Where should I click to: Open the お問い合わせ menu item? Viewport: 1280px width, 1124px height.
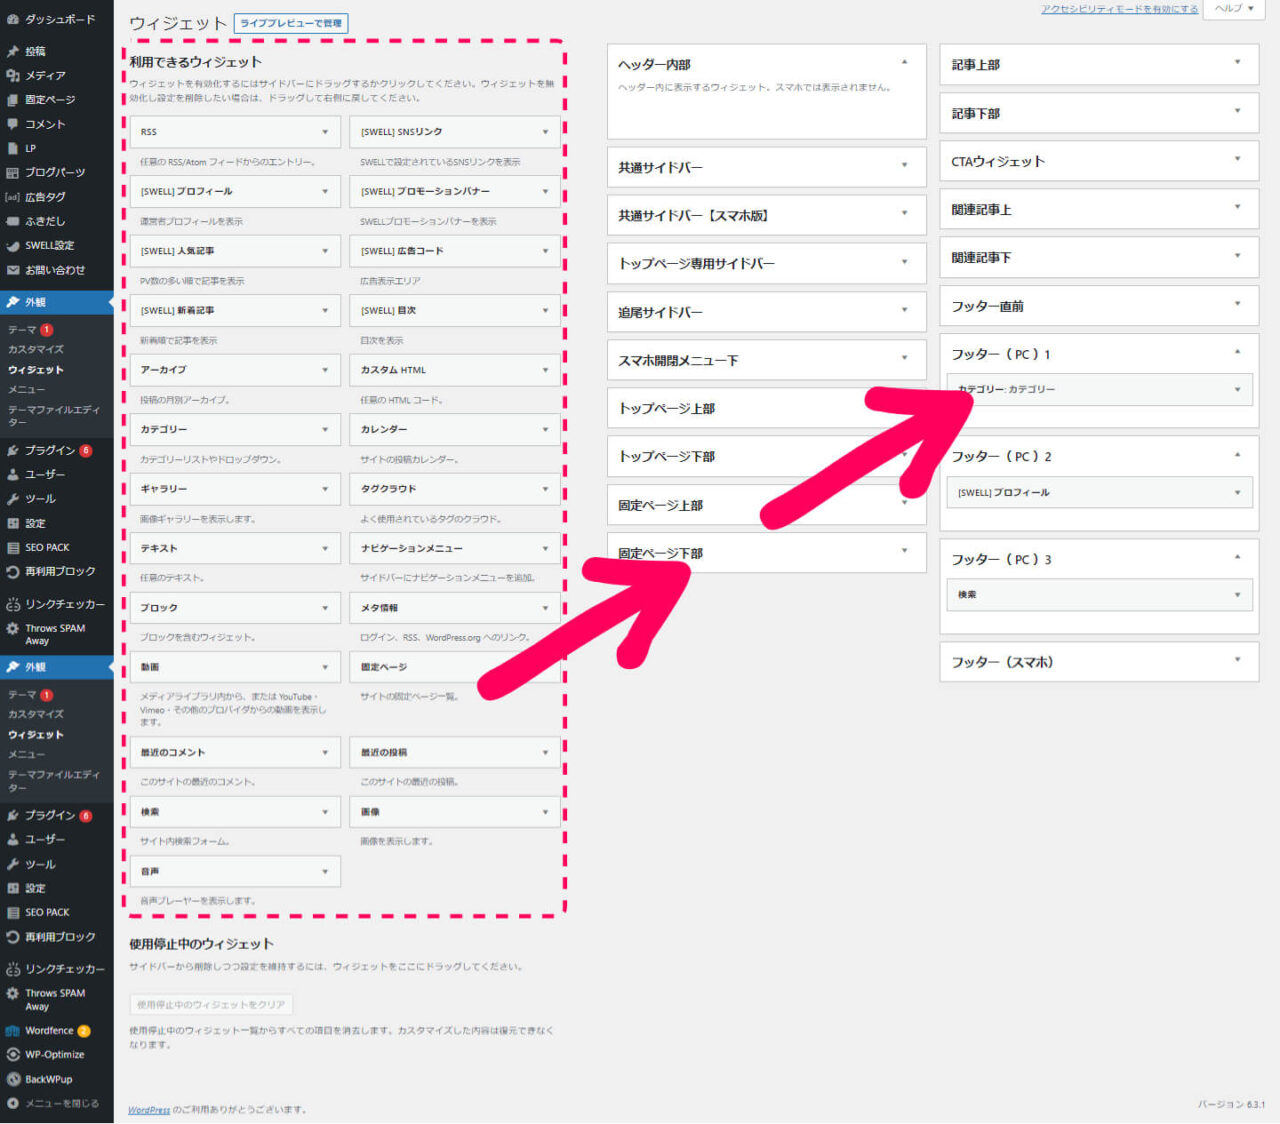[57, 270]
